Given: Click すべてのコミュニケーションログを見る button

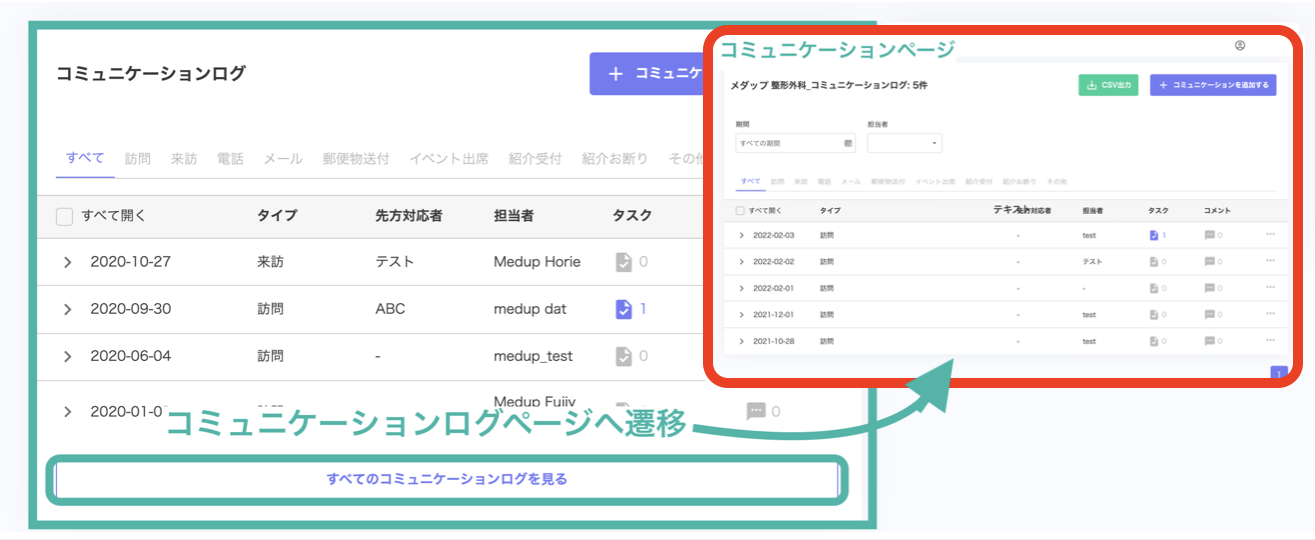Looking at the screenshot, I should [x=447, y=479].
